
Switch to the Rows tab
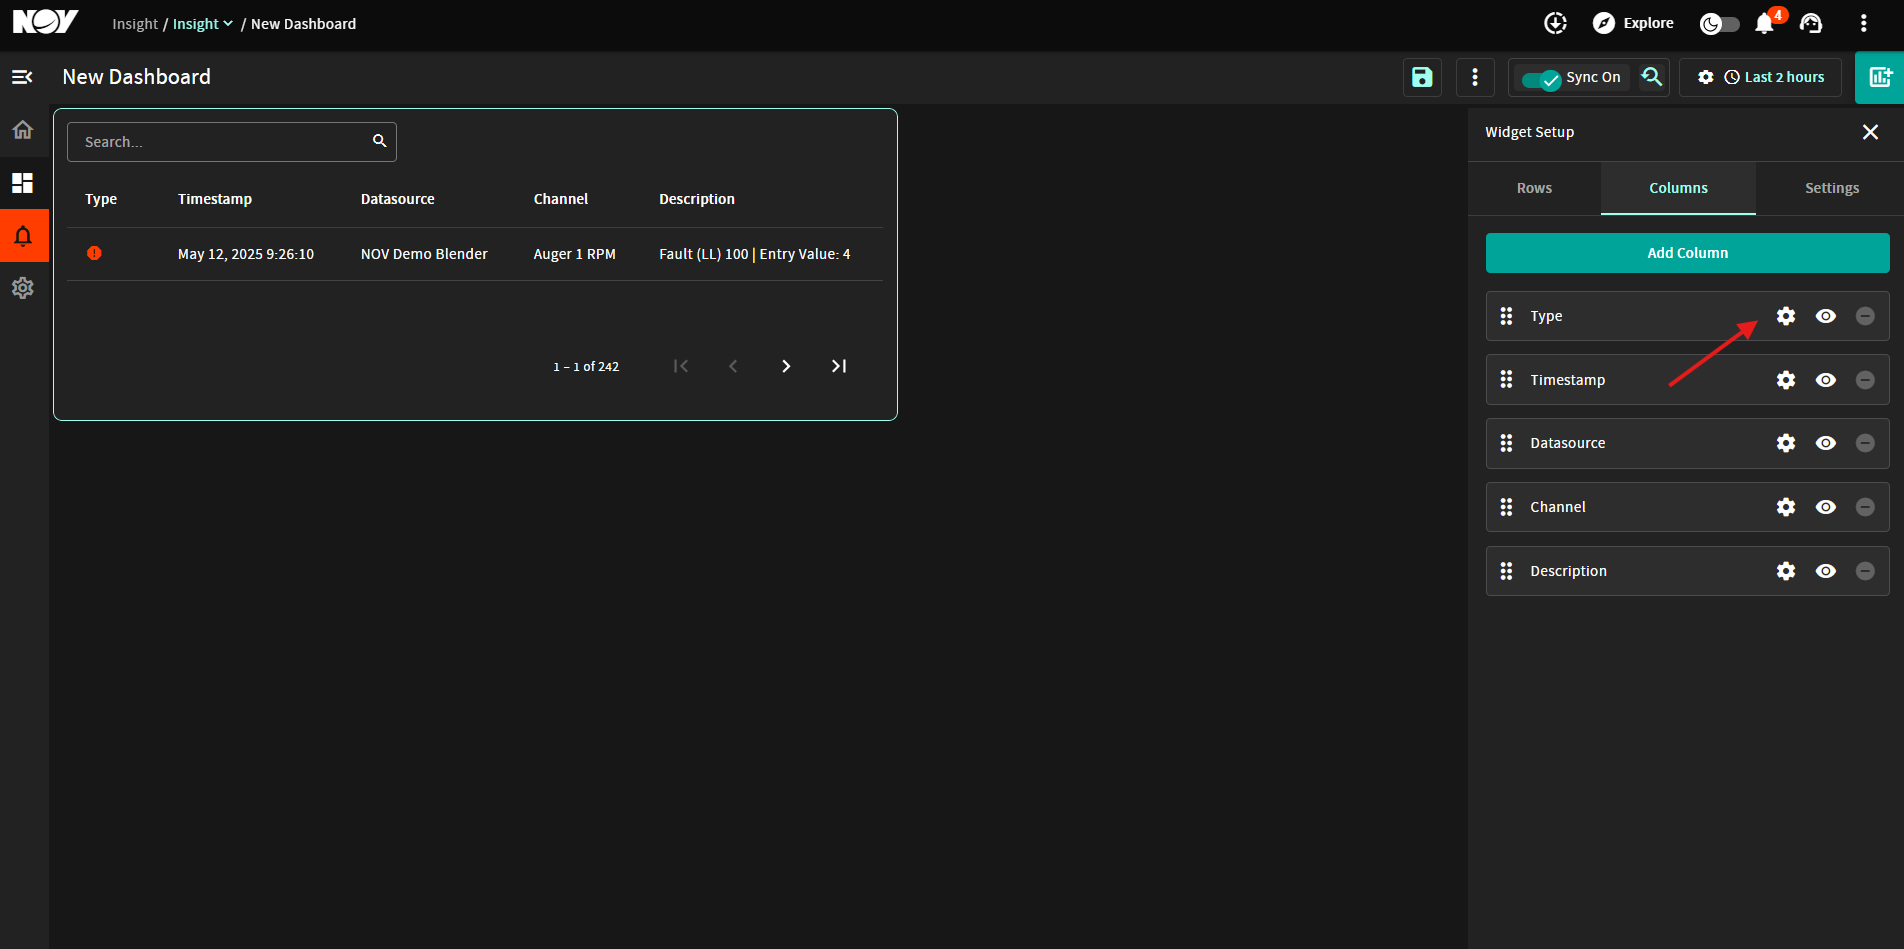click(1534, 188)
